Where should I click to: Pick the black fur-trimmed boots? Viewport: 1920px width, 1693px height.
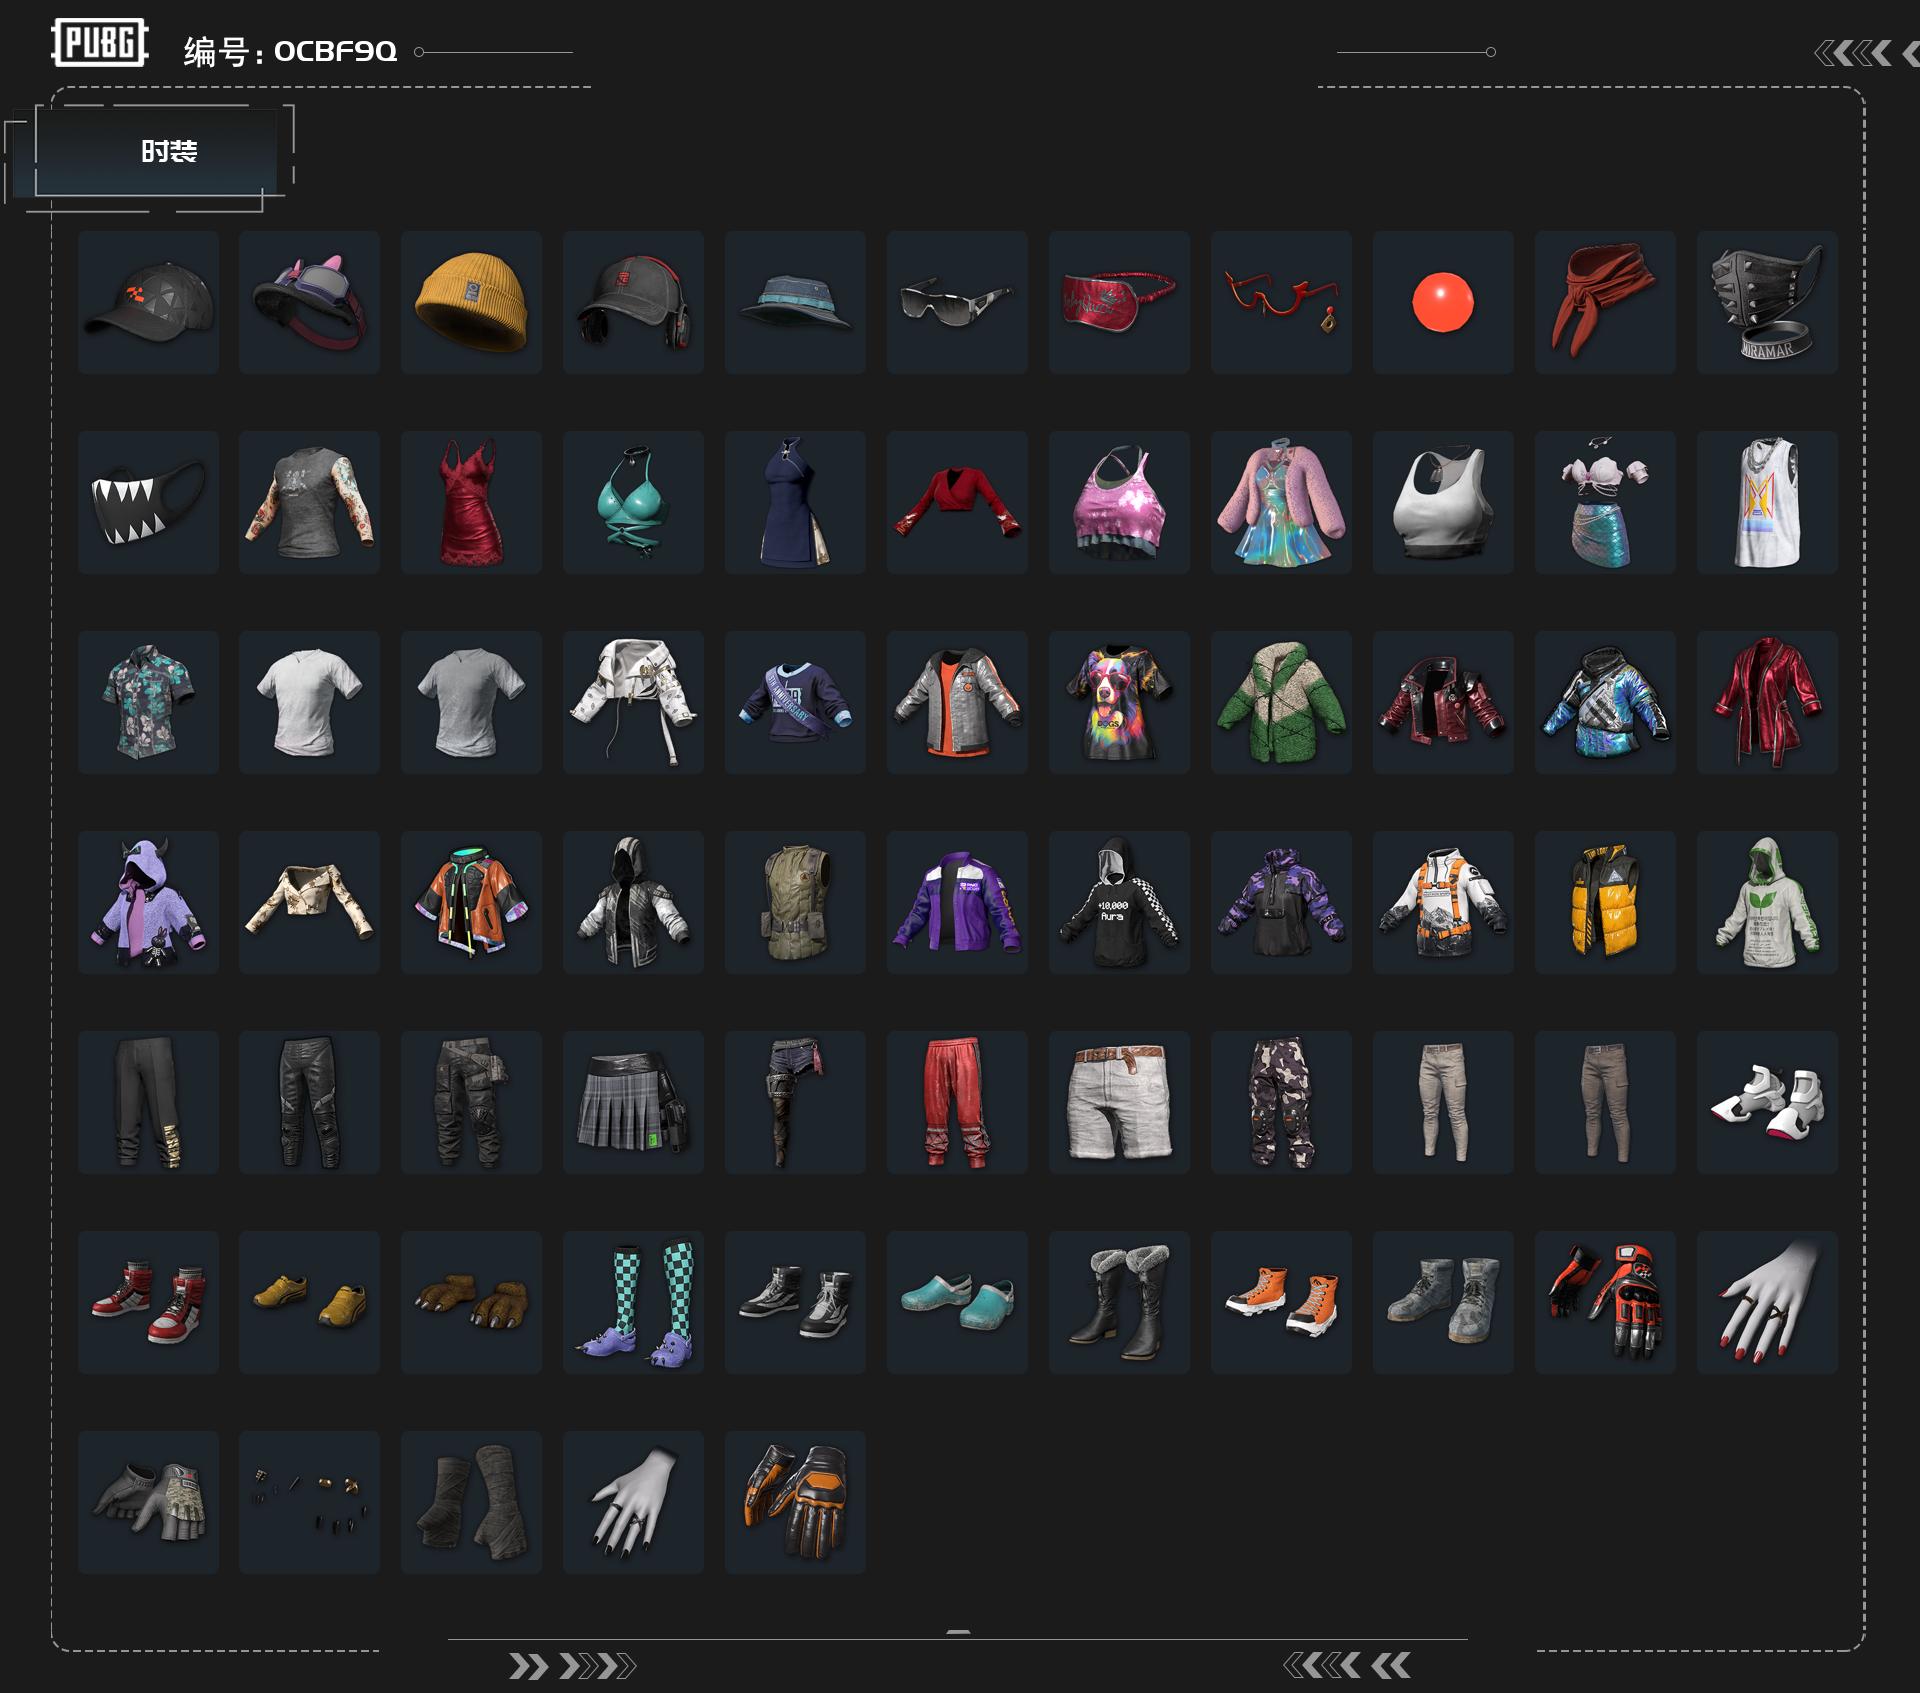[x=1119, y=1302]
